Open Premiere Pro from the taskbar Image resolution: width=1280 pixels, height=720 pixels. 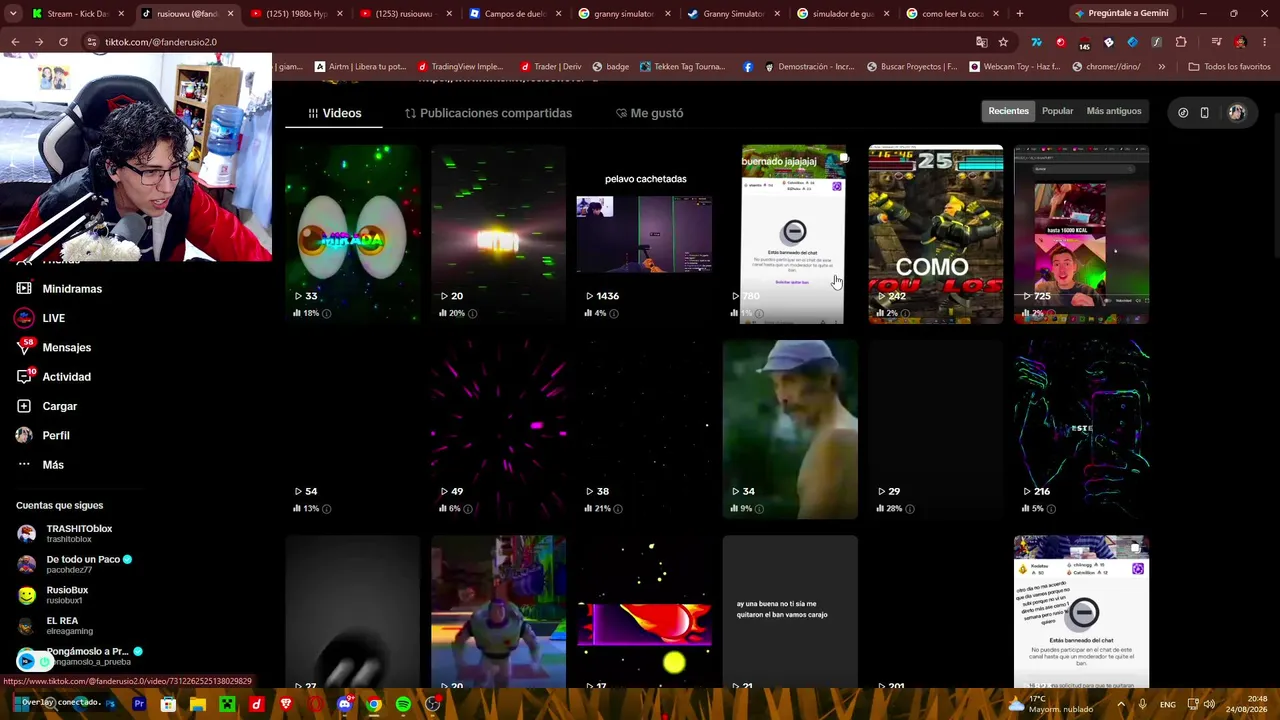139,704
